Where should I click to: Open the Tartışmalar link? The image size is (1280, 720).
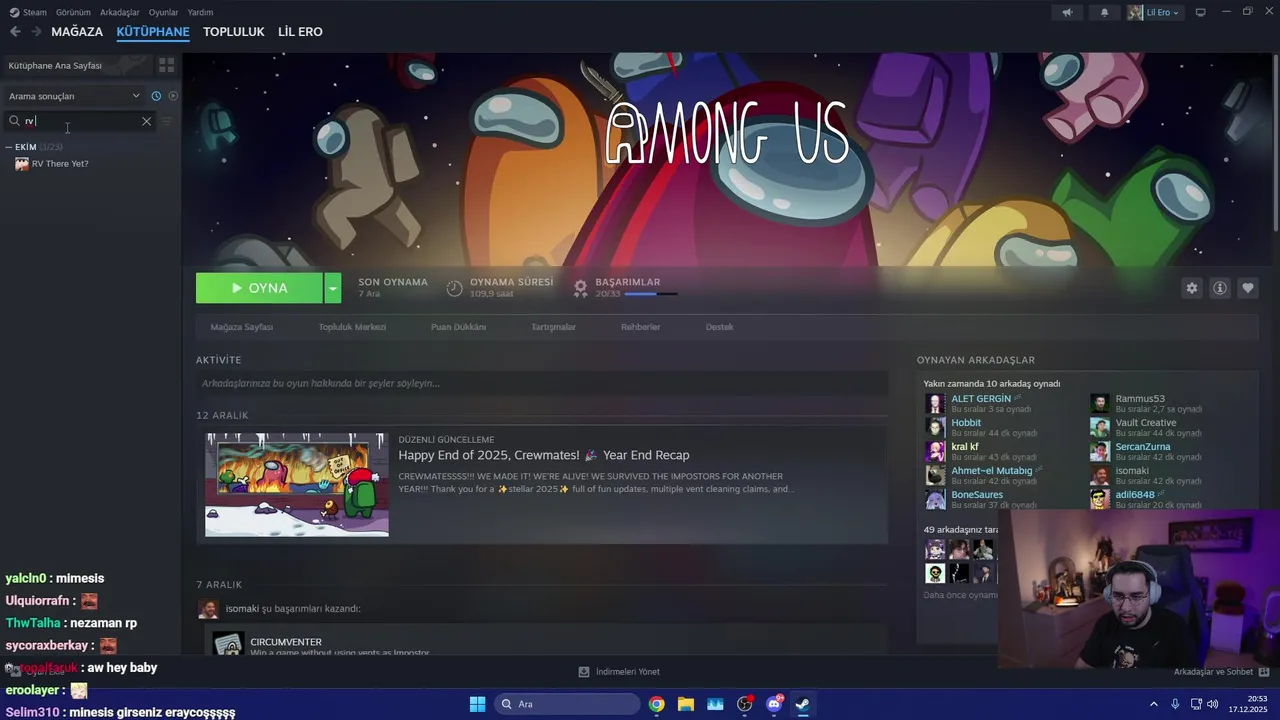(553, 327)
